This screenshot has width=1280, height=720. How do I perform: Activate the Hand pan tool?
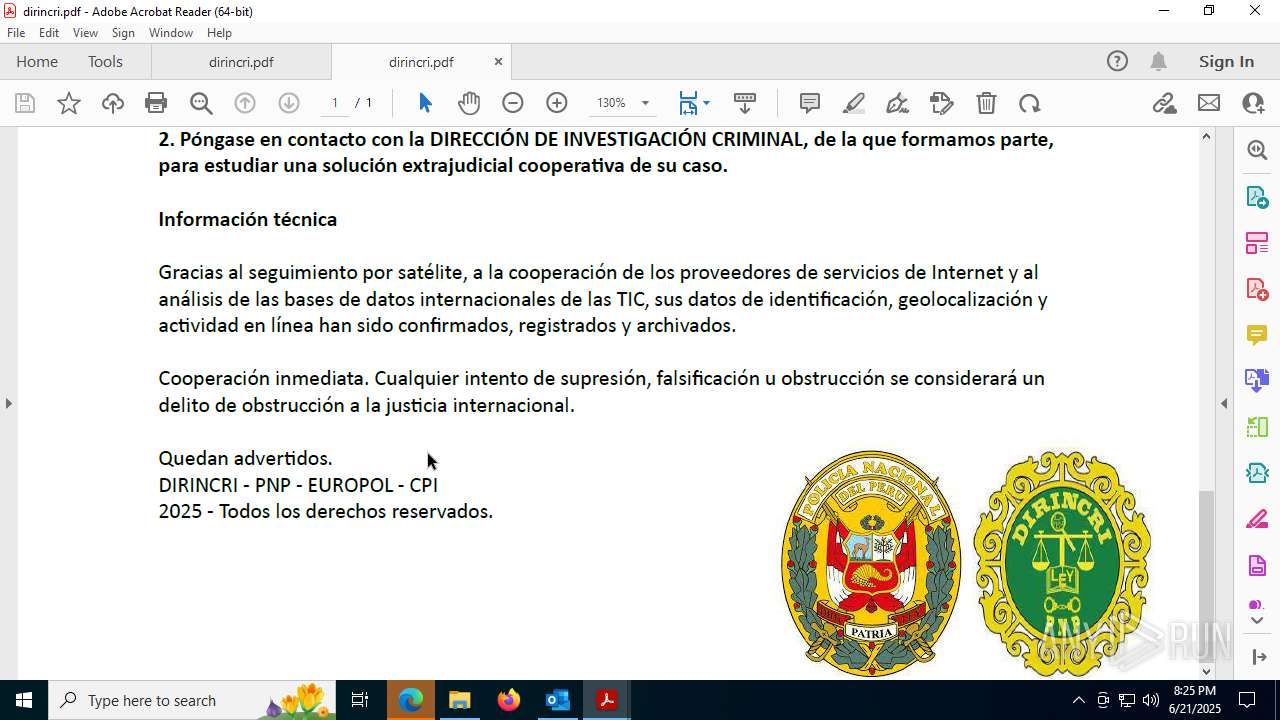469,103
